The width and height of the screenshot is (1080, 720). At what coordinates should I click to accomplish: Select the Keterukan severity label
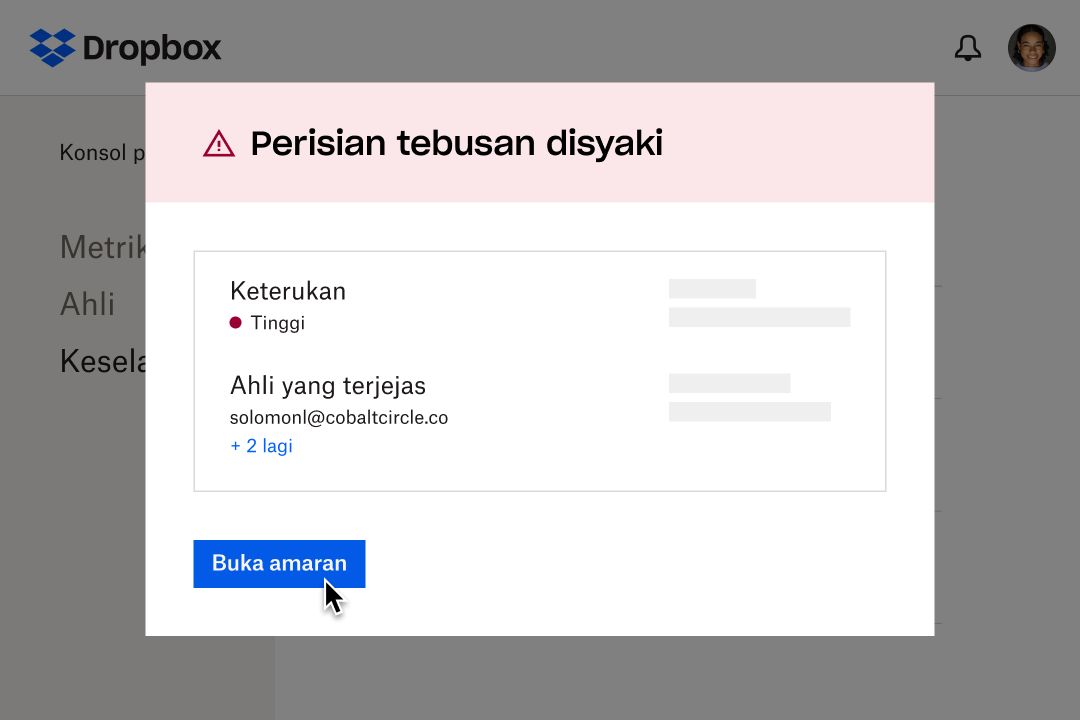pyautogui.click(x=288, y=291)
